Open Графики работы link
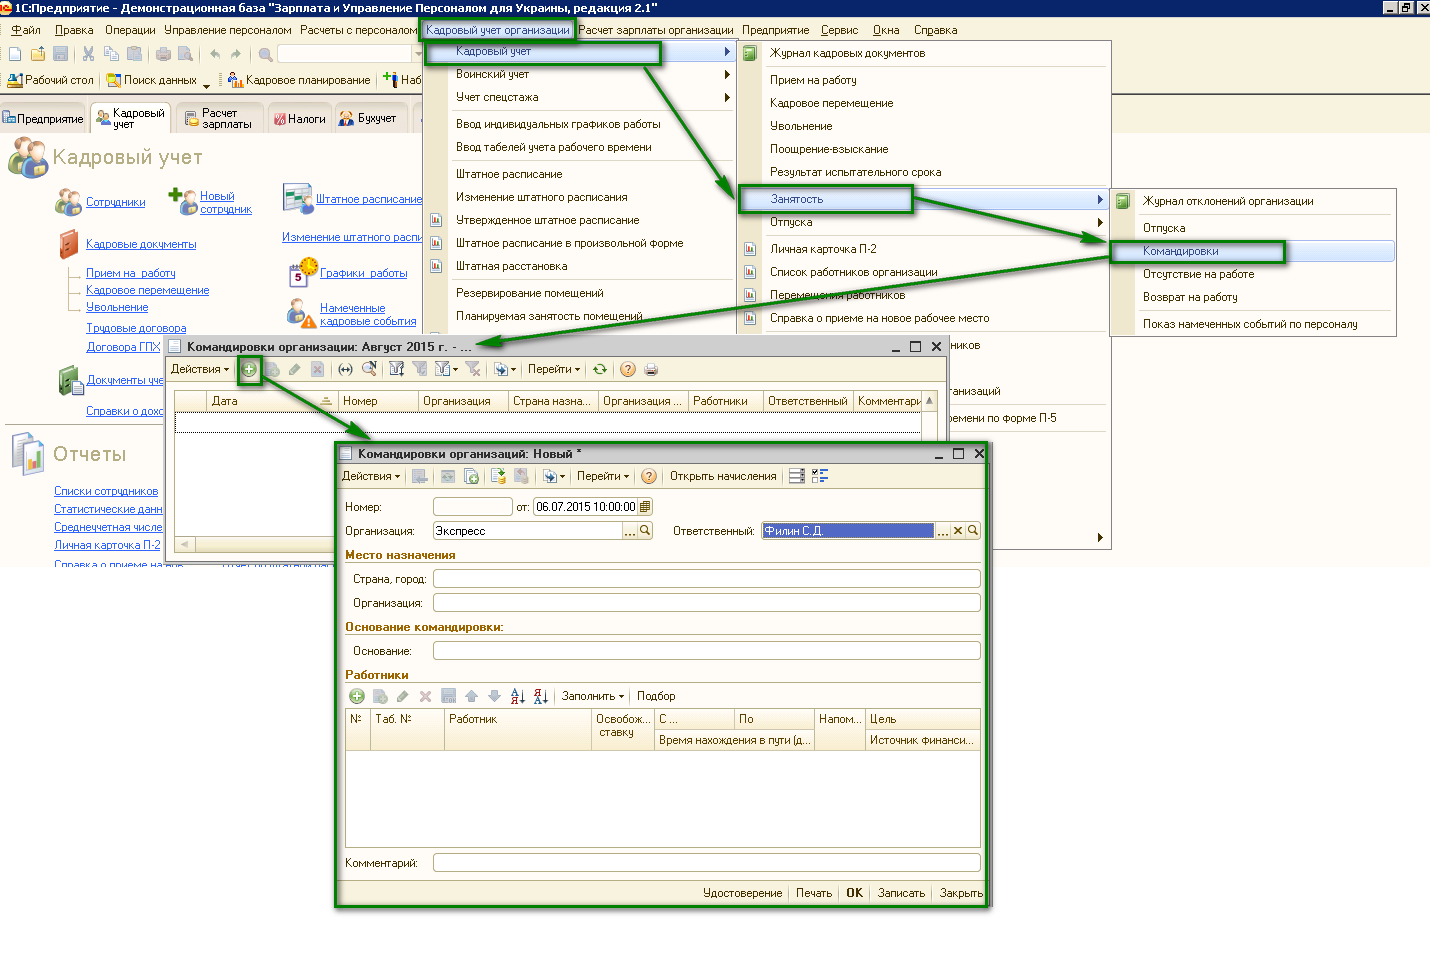 [363, 273]
